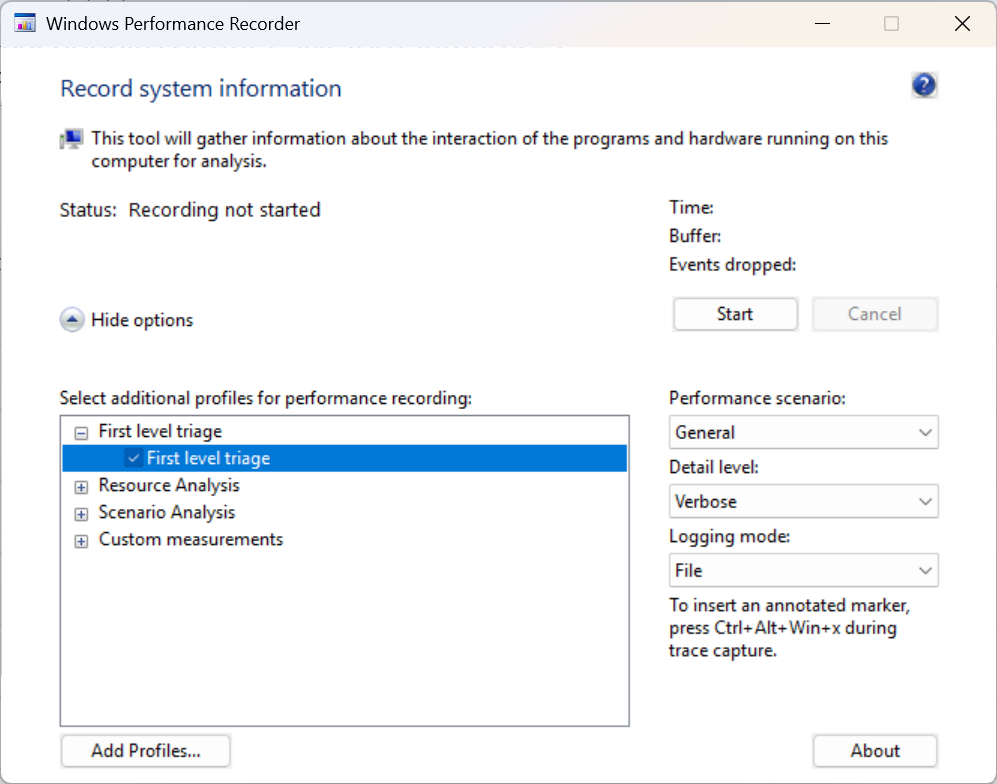Expand the Scenario Analysis tree node
The image size is (997, 784).
(81, 513)
